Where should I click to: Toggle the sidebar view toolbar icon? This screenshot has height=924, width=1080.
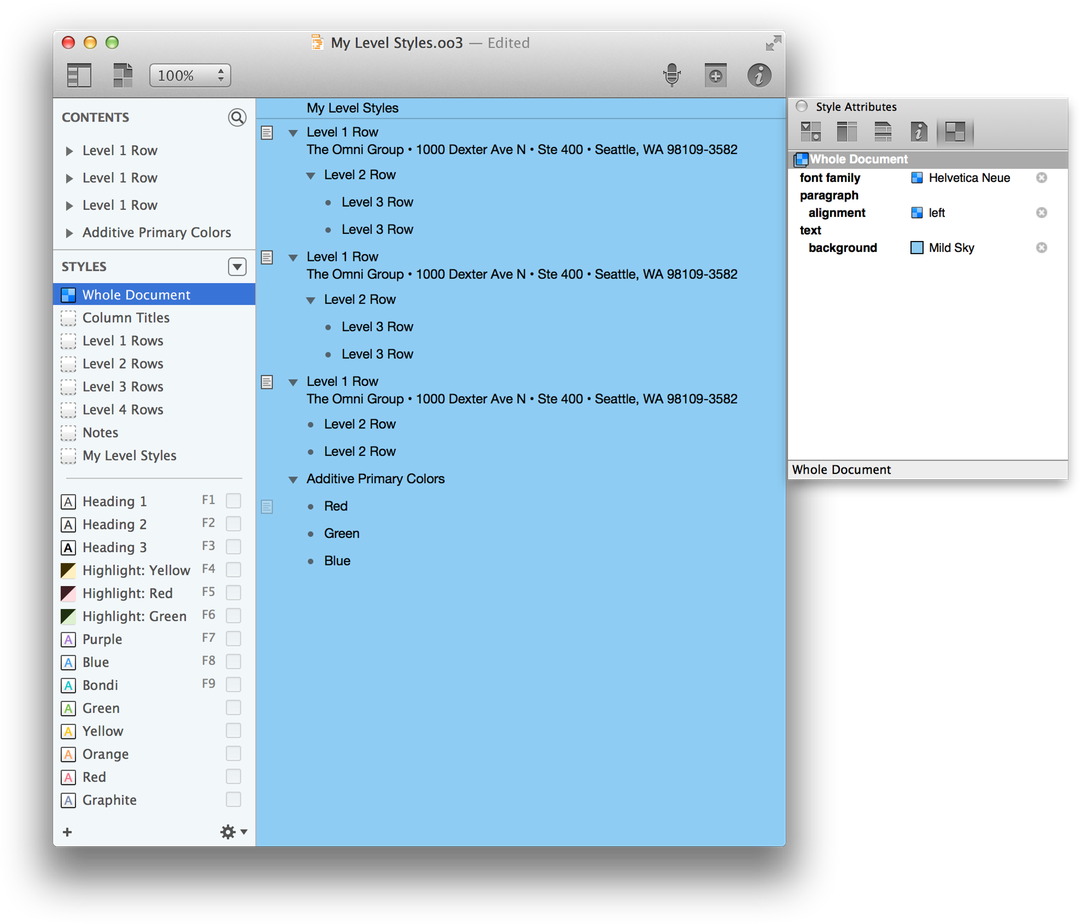click(79, 75)
